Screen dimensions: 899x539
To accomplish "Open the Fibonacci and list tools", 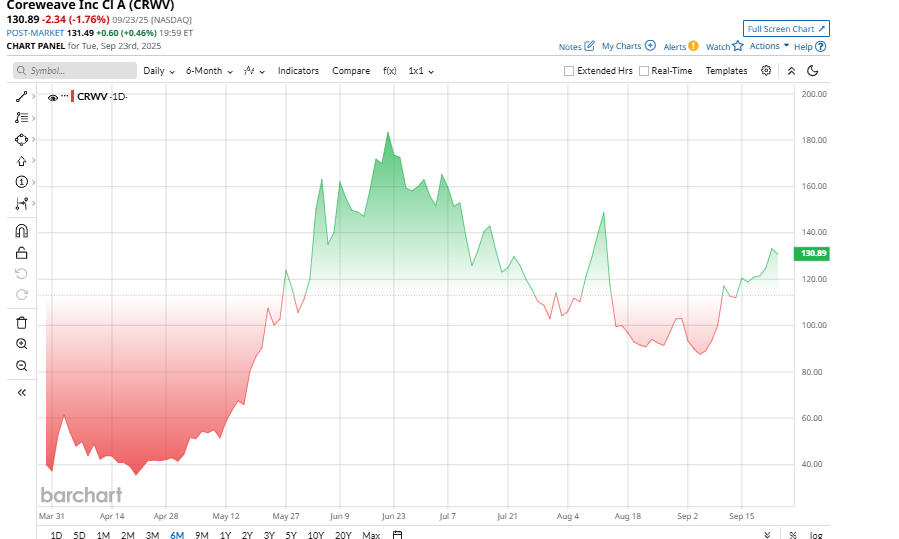I will [x=21, y=118].
